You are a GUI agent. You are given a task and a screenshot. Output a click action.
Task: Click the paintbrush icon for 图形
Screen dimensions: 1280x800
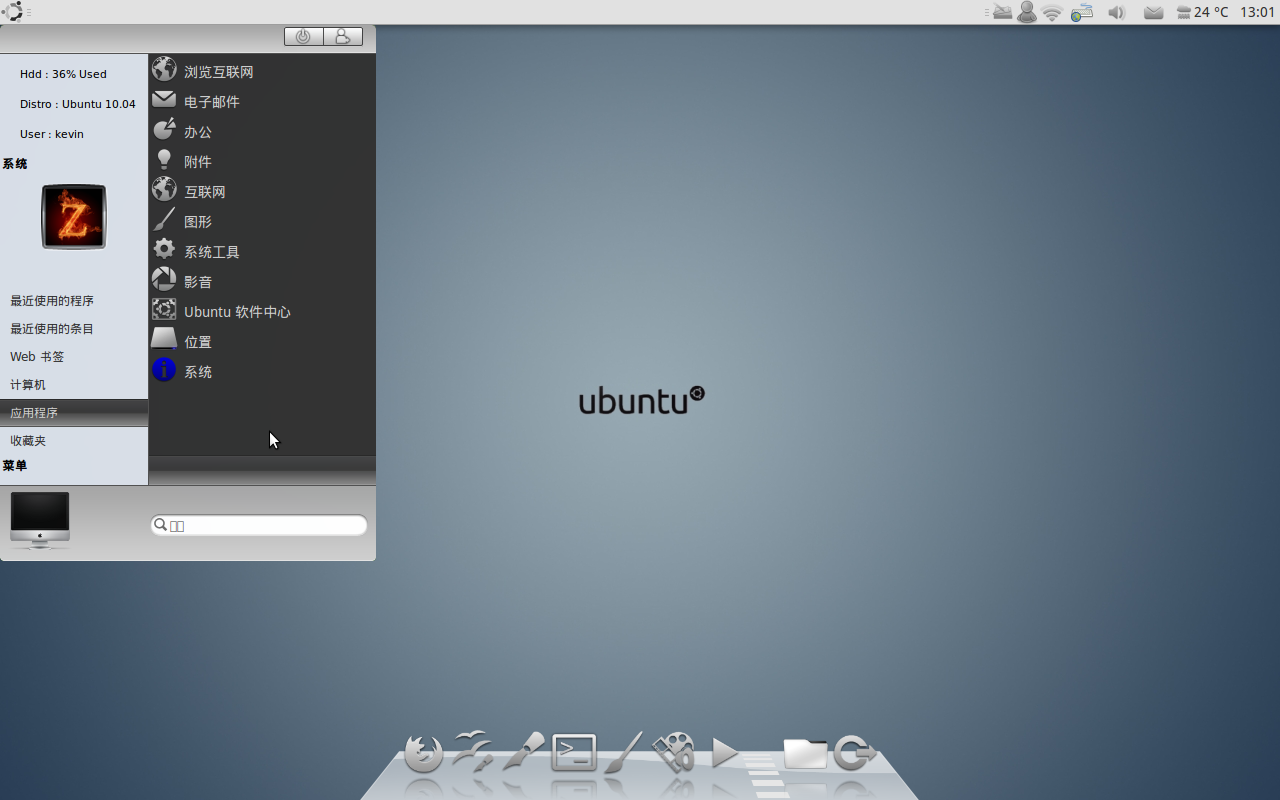click(164, 220)
